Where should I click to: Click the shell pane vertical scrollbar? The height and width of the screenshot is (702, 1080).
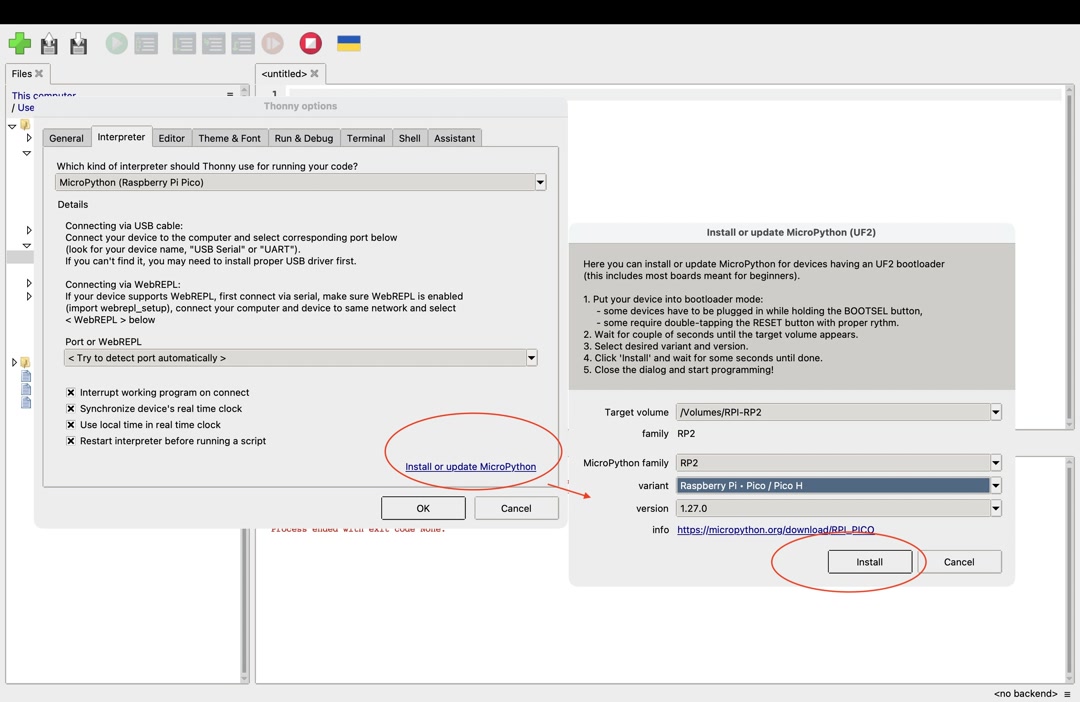(x=1070, y=568)
